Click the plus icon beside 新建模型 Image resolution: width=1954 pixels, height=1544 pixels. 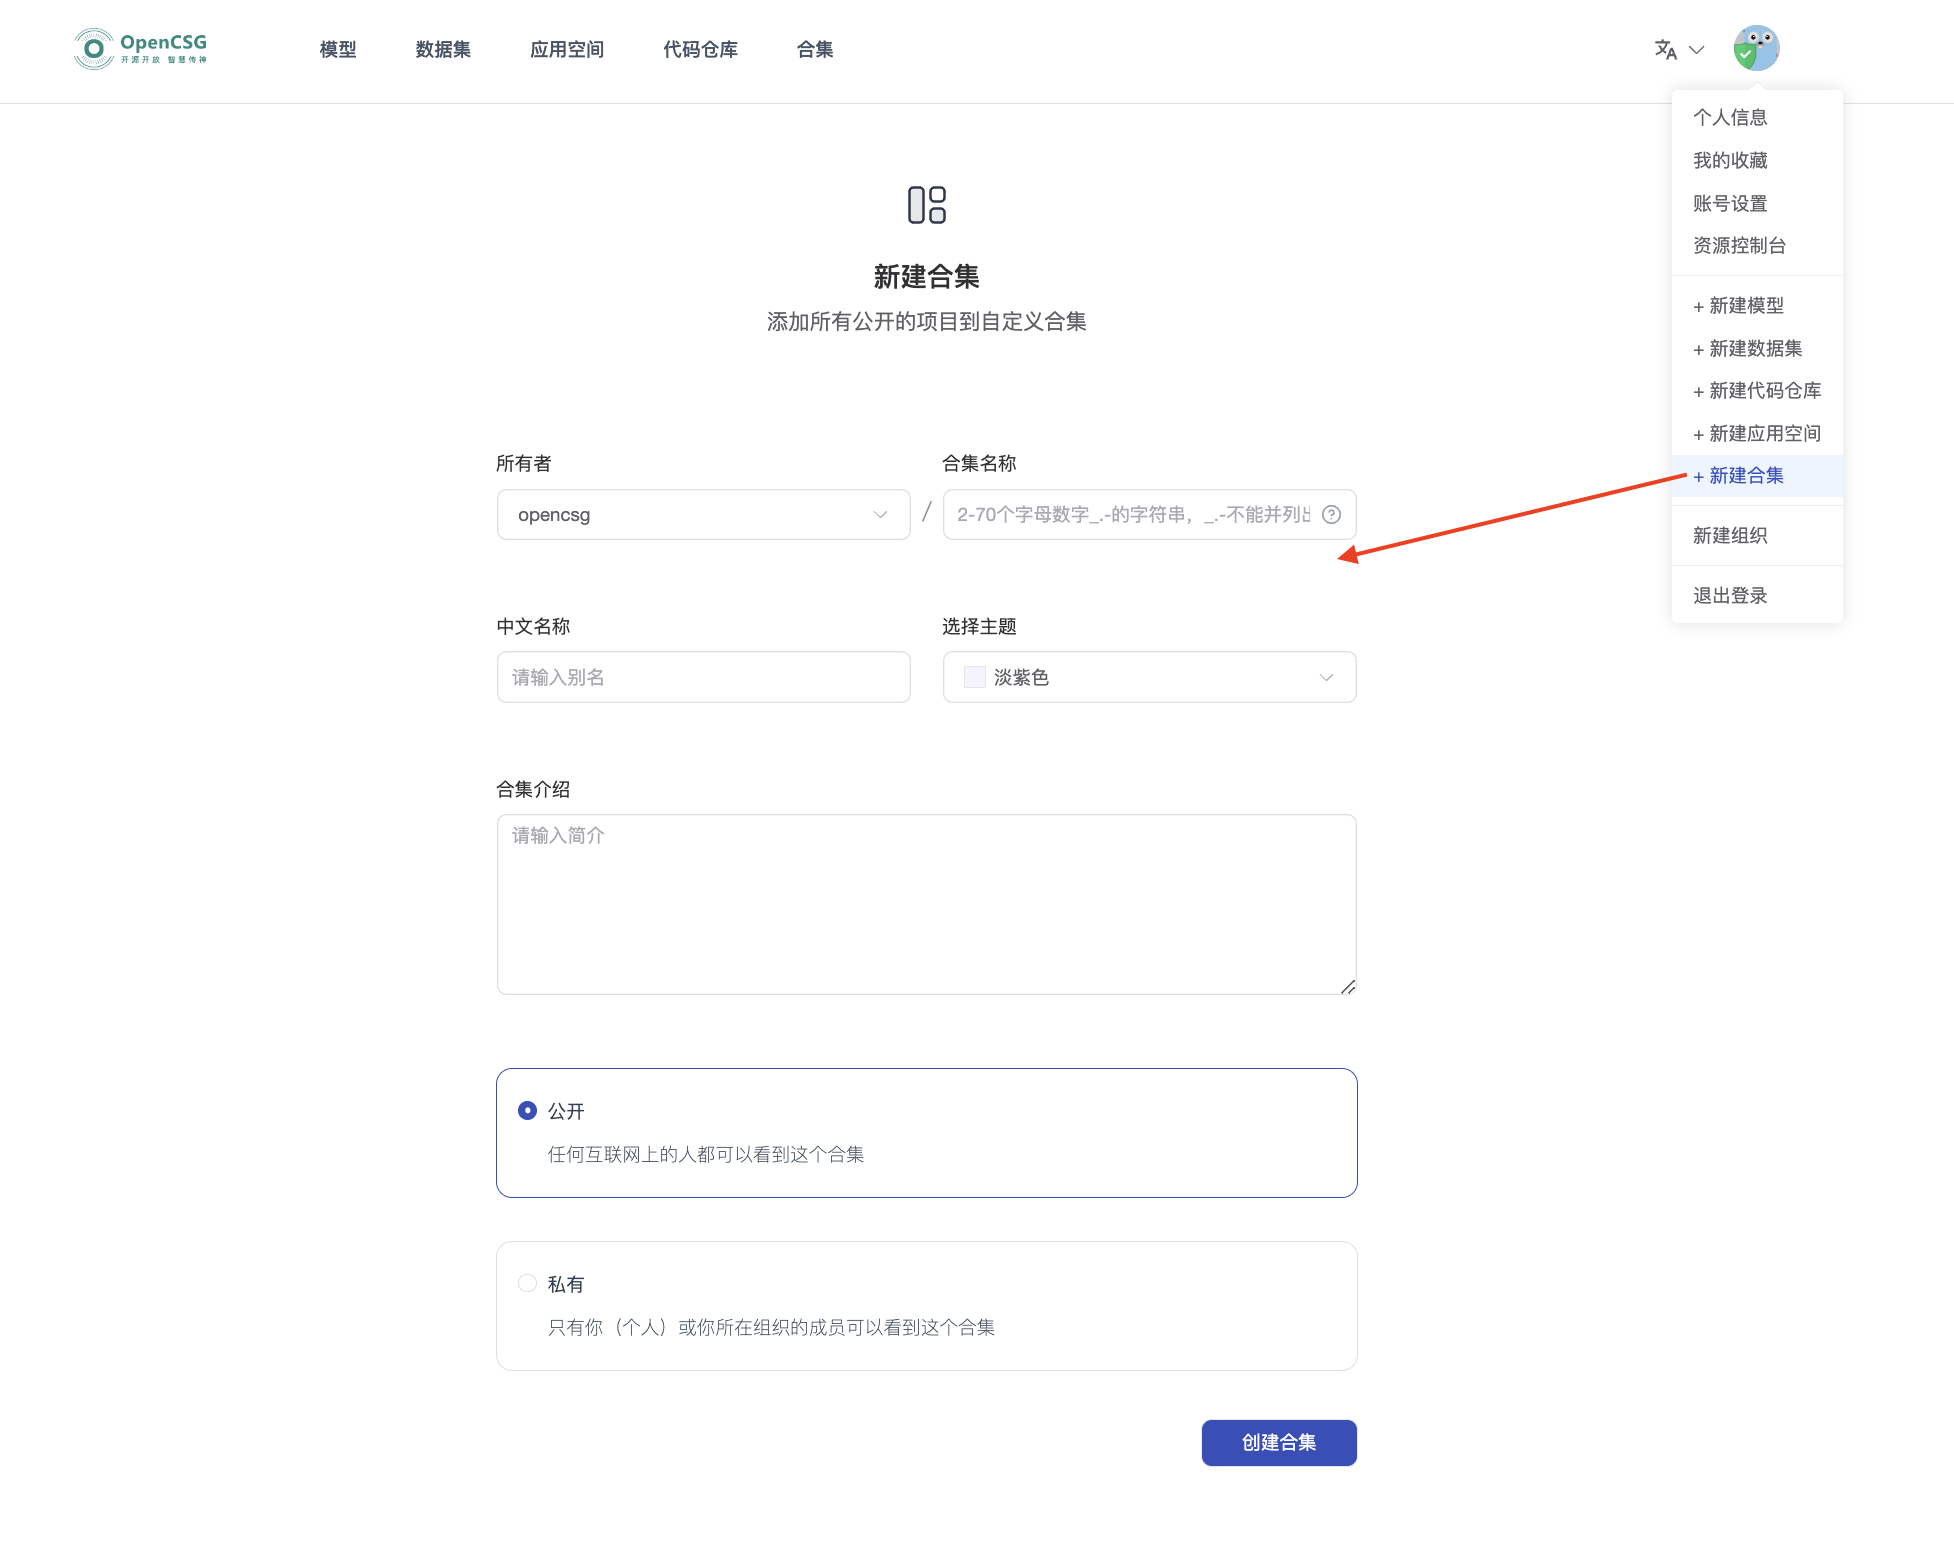point(1698,307)
